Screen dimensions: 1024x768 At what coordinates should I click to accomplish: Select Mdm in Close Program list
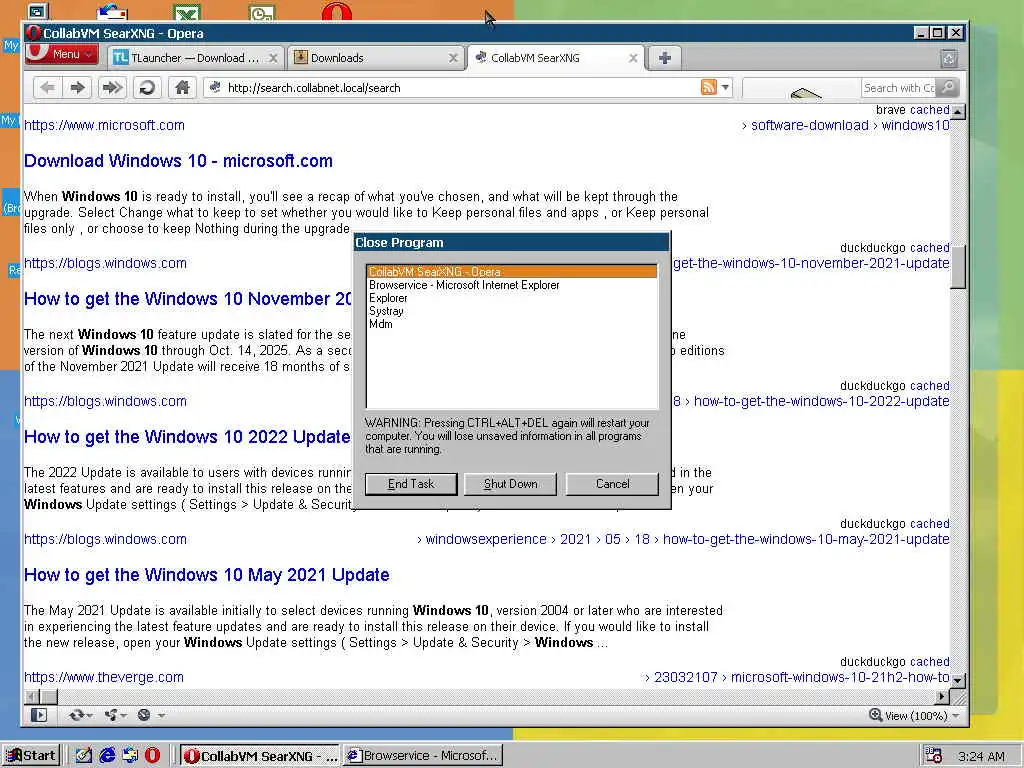(512, 324)
